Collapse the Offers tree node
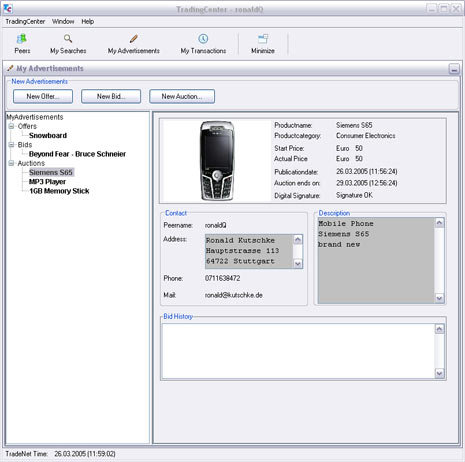Image resolution: width=465 pixels, height=462 pixels. (11, 126)
